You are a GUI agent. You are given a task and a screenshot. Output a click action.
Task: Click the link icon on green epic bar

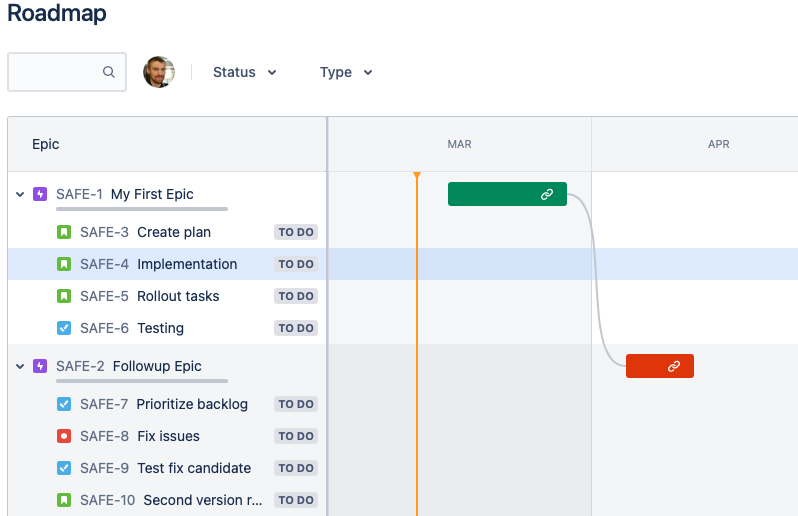coord(547,194)
